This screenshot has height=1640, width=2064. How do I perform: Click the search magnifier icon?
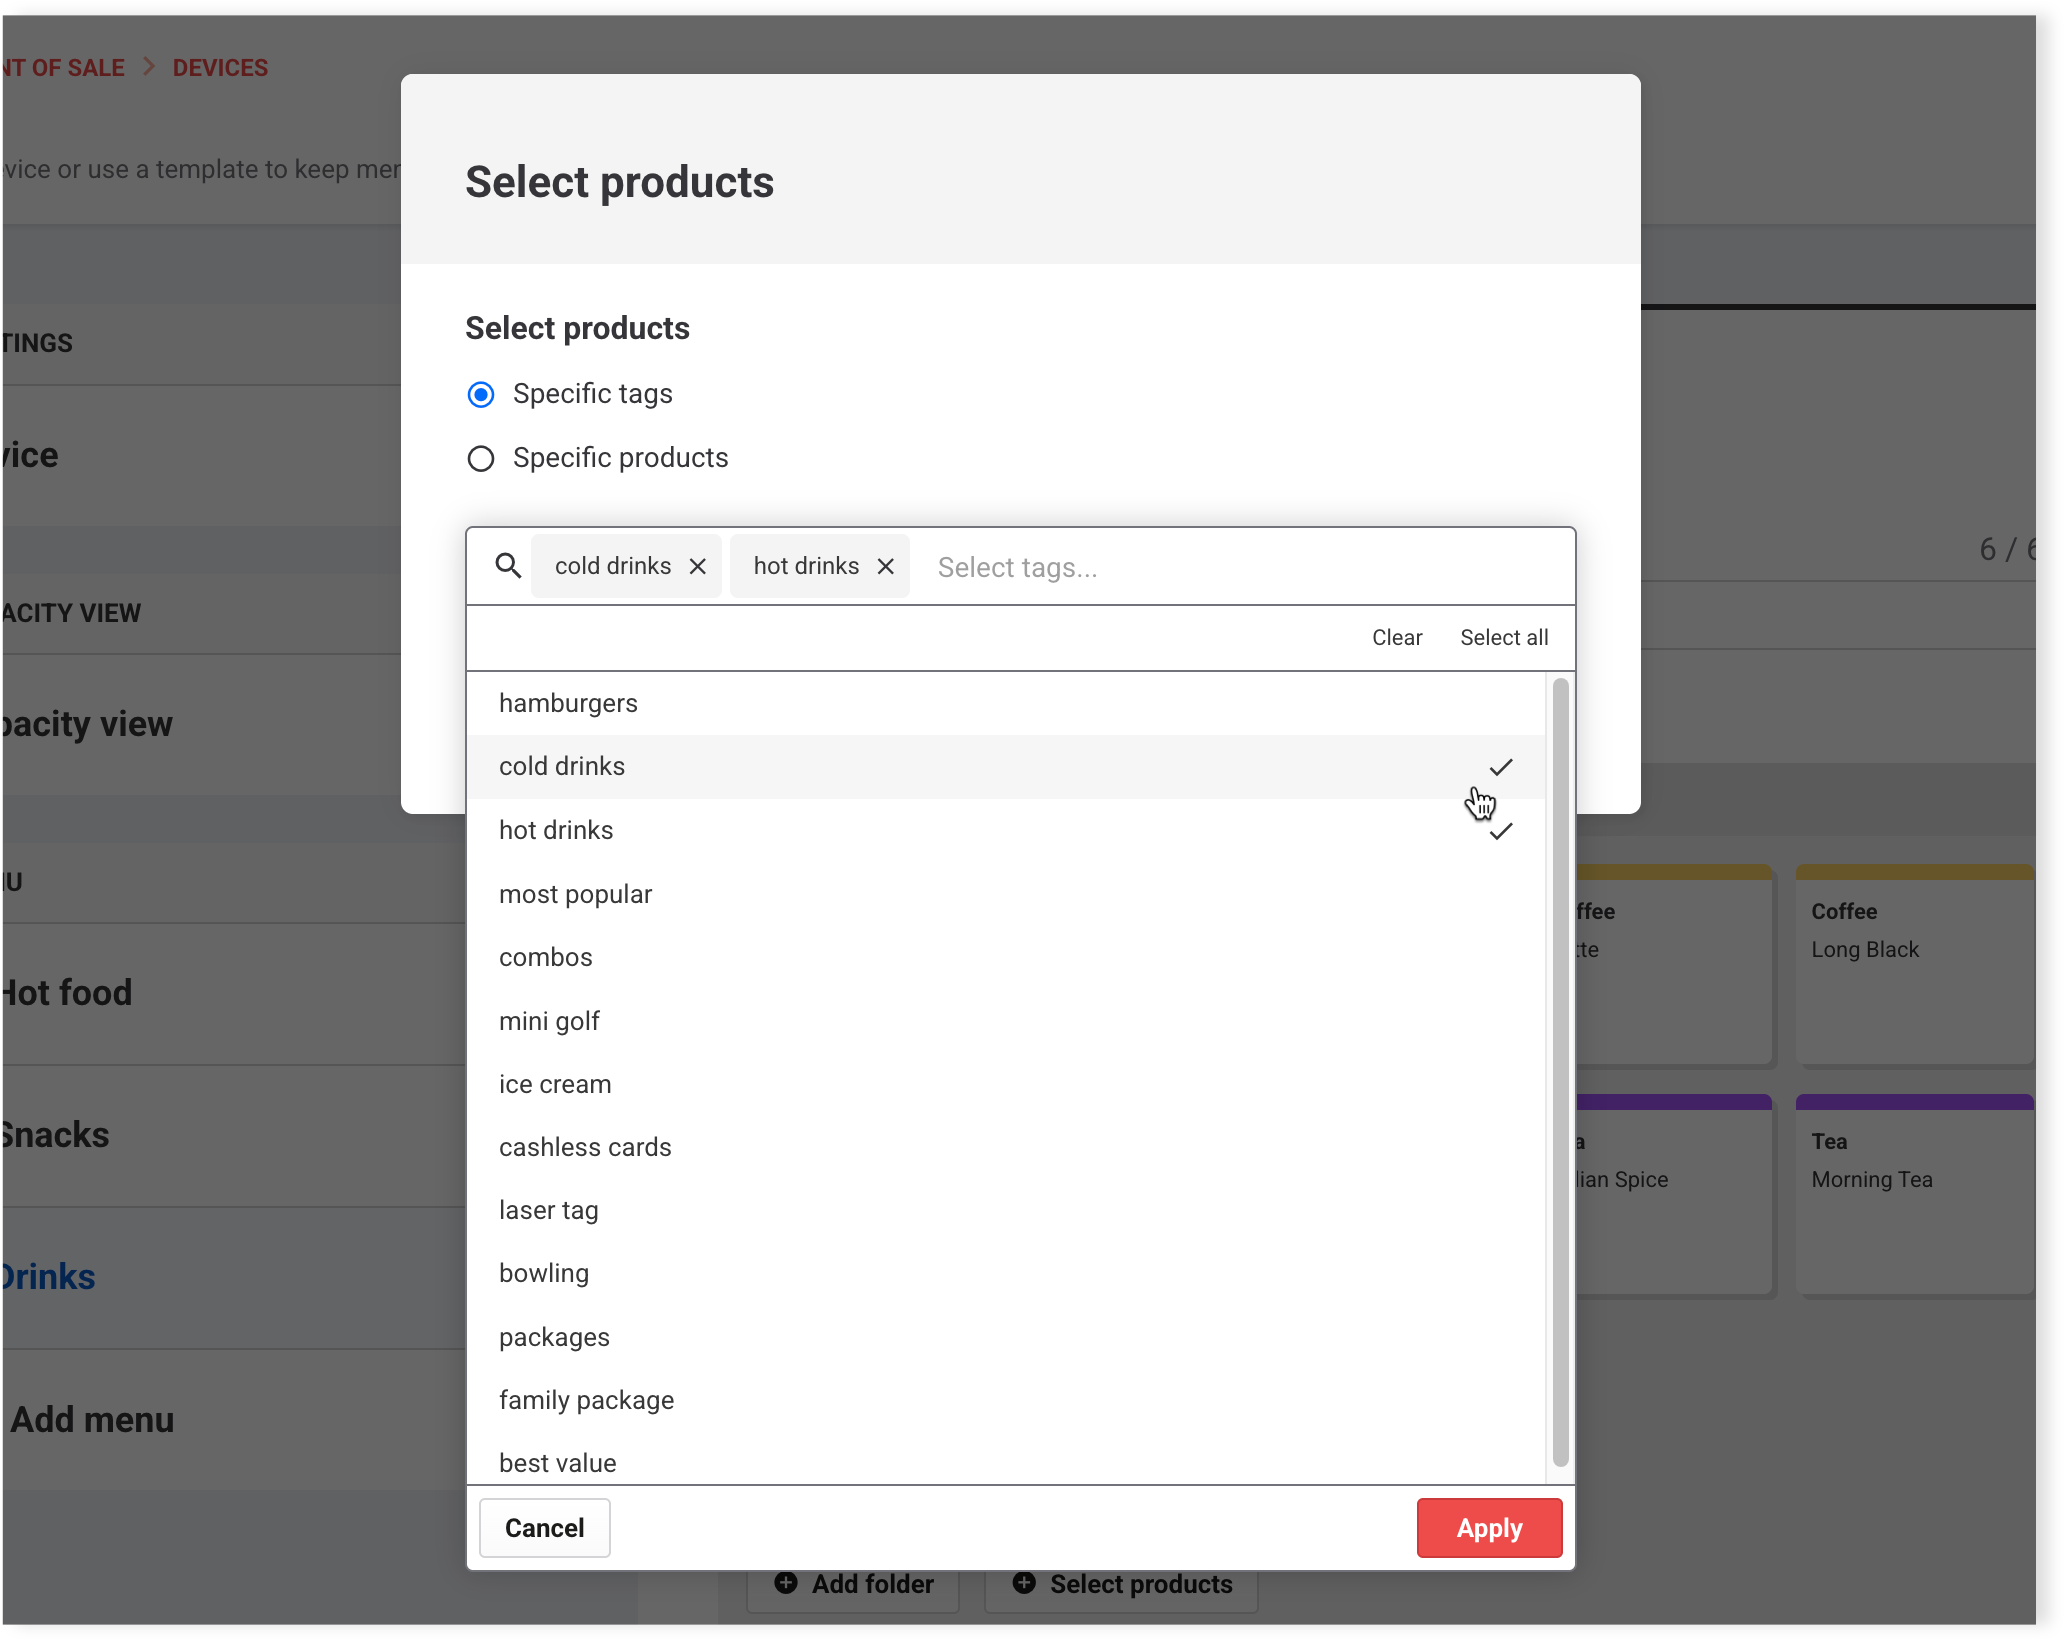(x=508, y=566)
